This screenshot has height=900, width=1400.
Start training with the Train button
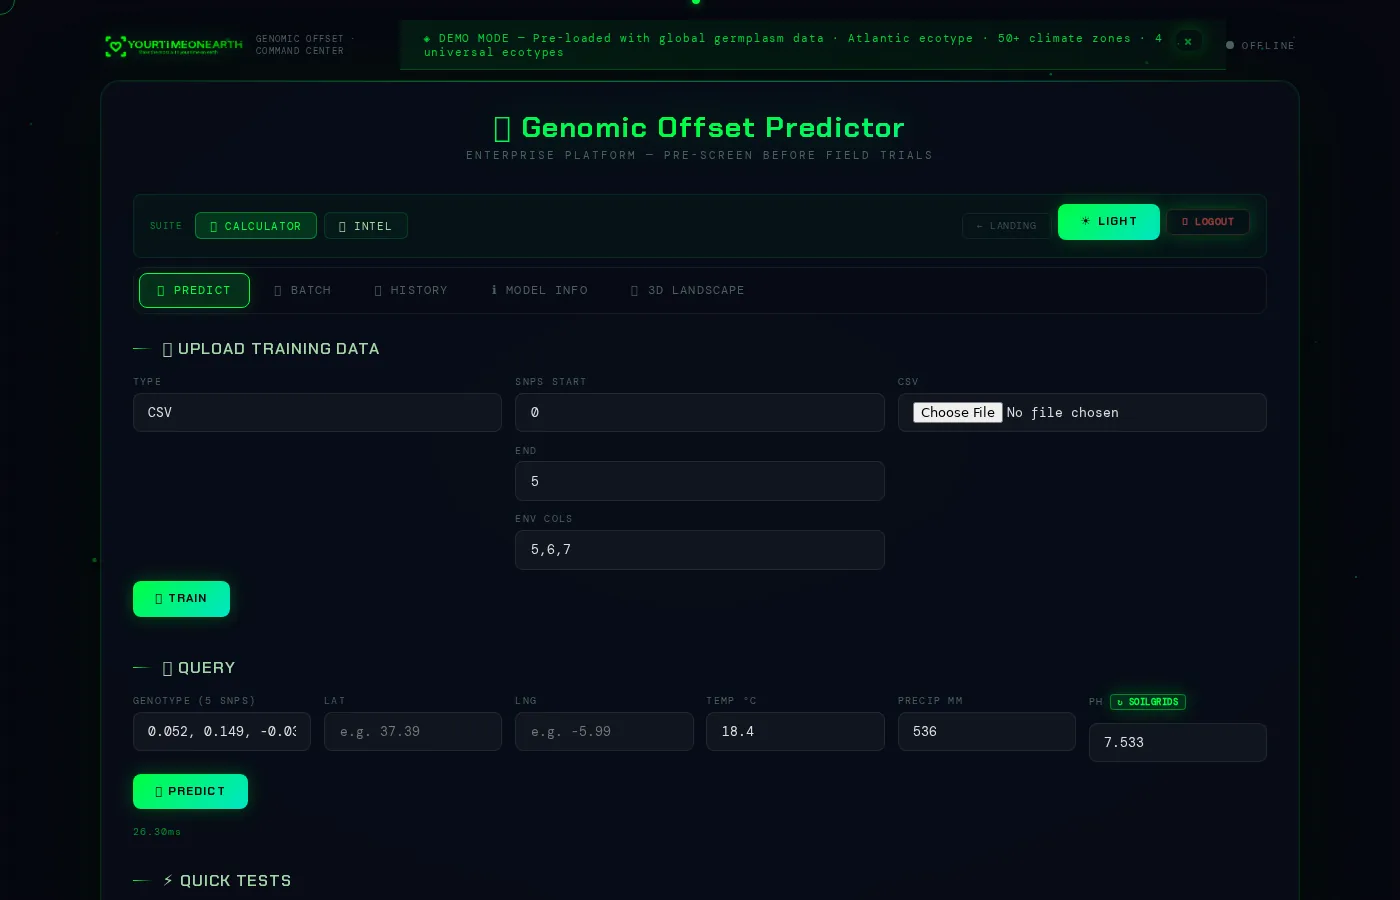(x=181, y=599)
